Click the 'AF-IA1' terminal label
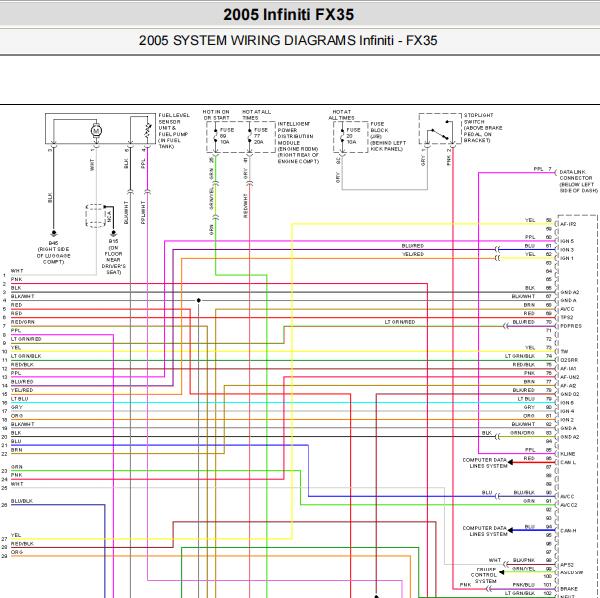The height and width of the screenshot is (598, 600). 568,369
